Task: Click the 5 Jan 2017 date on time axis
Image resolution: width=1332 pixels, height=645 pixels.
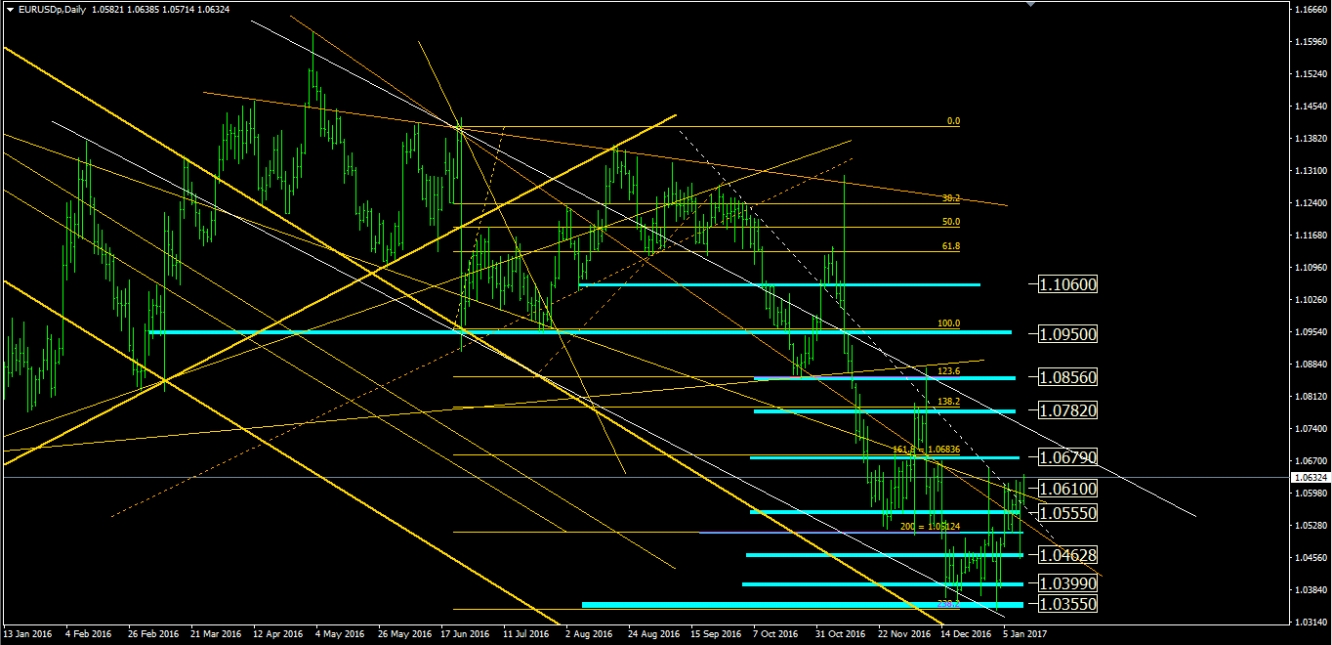Action: [x=1025, y=633]
